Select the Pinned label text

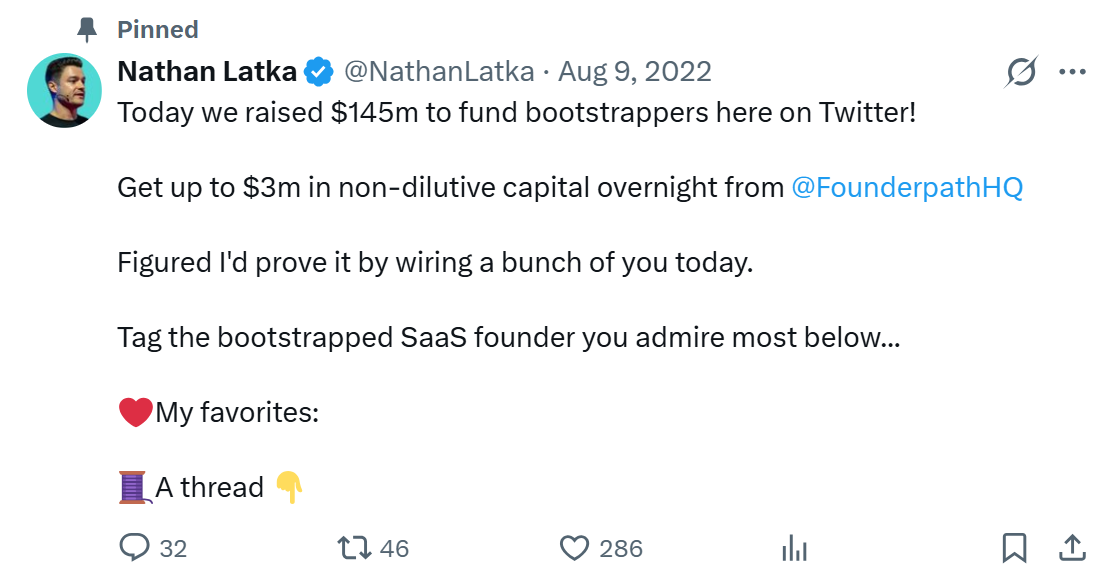[157, 29]
